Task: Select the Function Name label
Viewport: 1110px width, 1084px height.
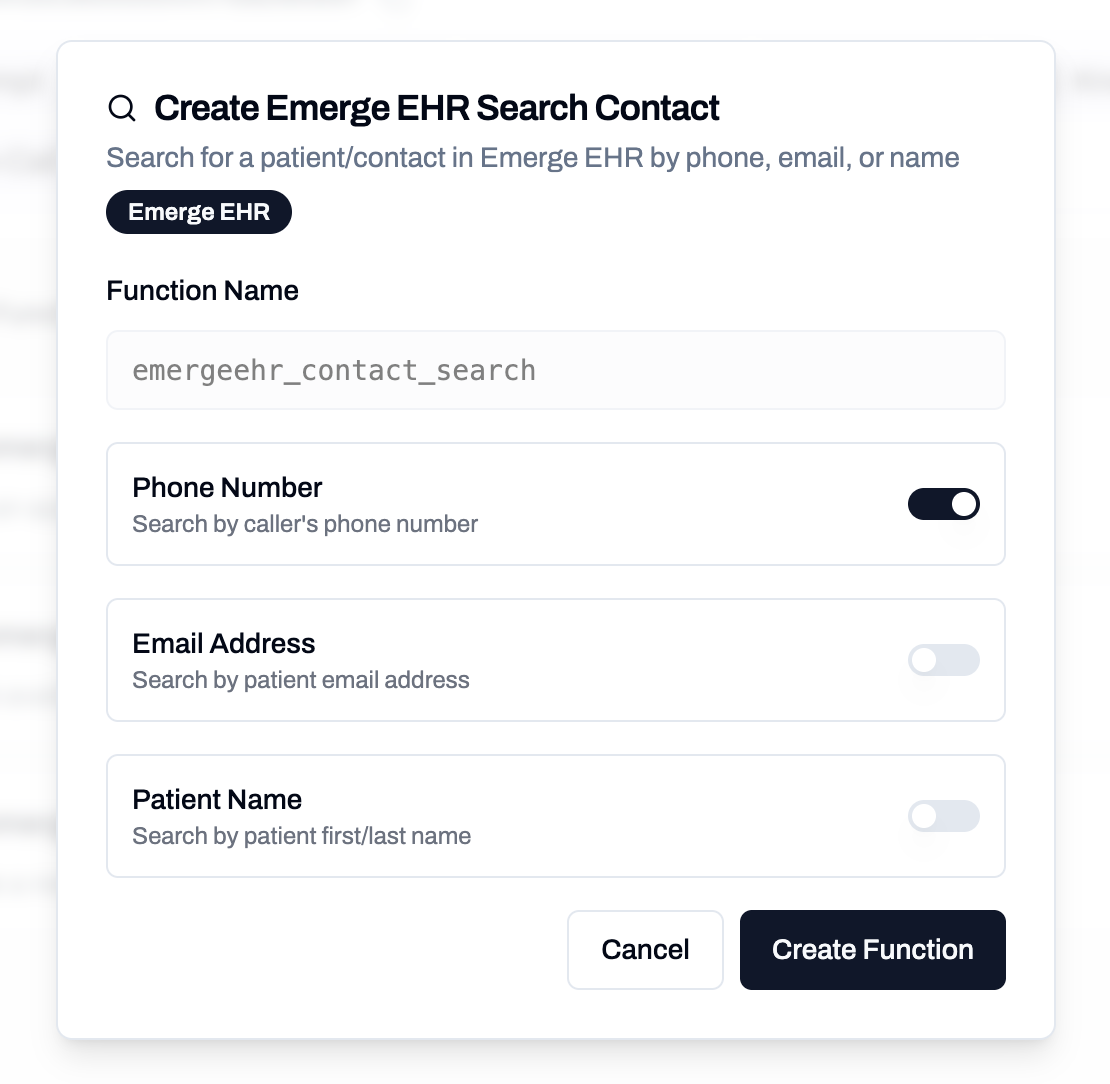Action: [x=202, y=290]
